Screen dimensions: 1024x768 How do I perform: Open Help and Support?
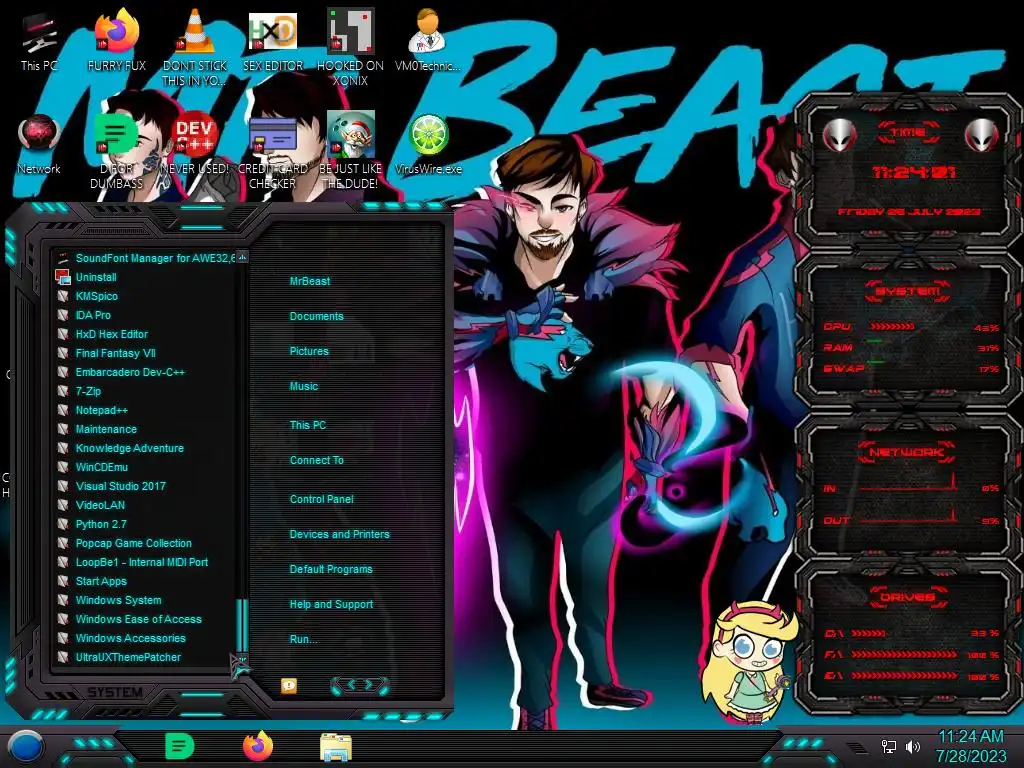(331, 604)
